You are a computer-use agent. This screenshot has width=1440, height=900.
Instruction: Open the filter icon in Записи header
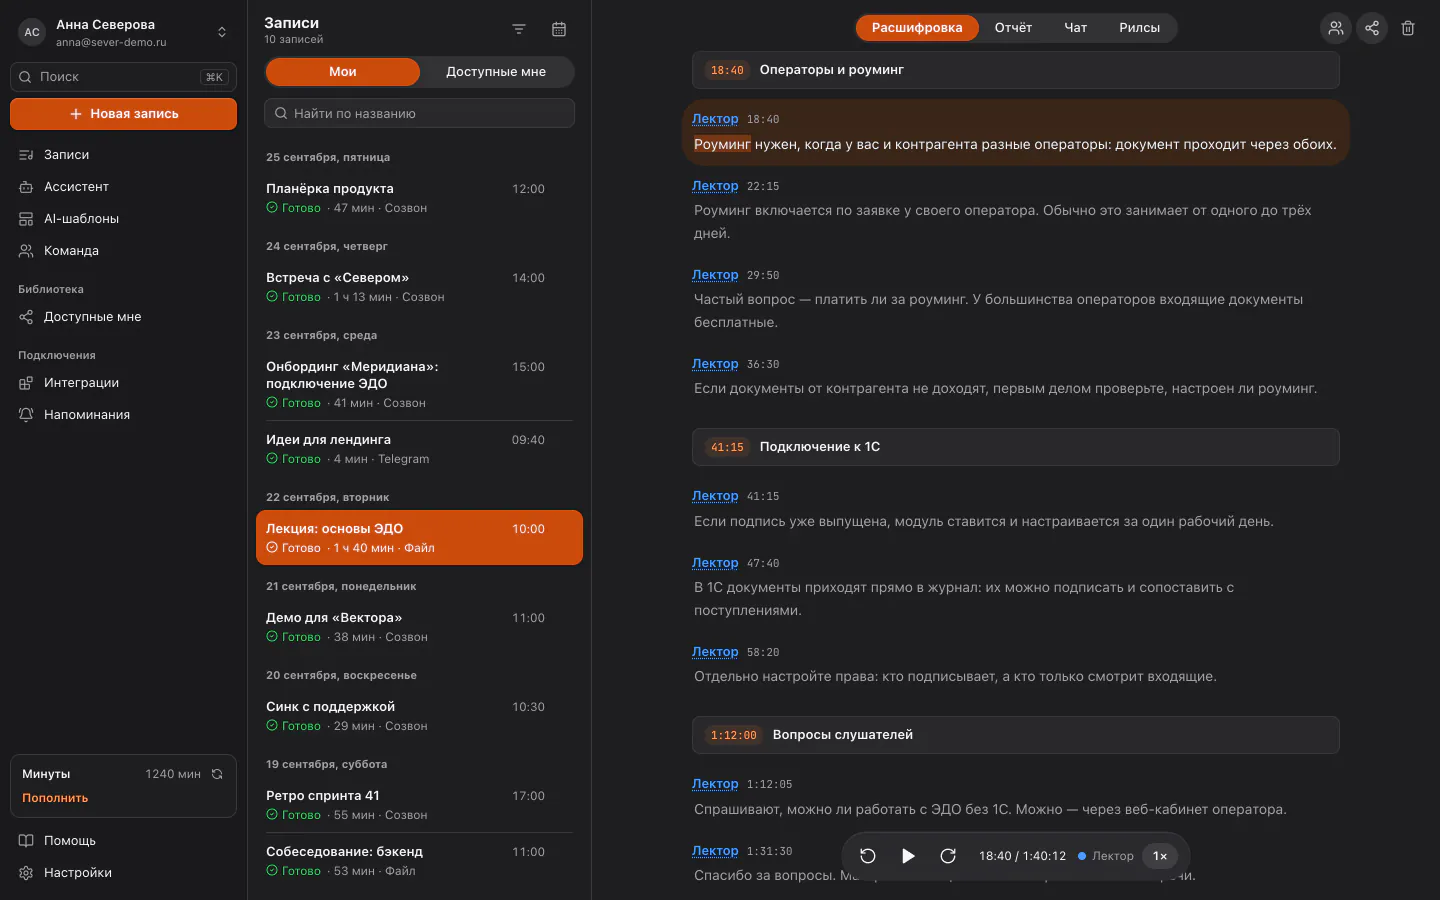pos(519,30)
